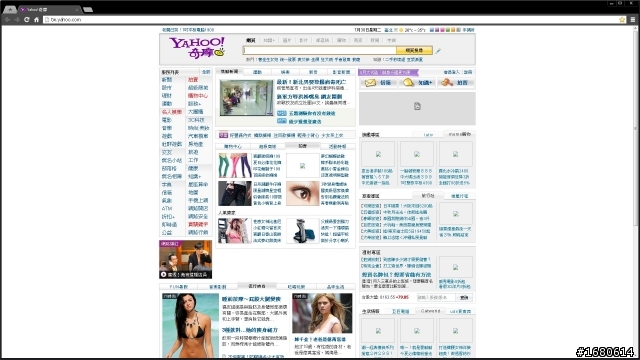Click the stock code input field

(436, 298)
